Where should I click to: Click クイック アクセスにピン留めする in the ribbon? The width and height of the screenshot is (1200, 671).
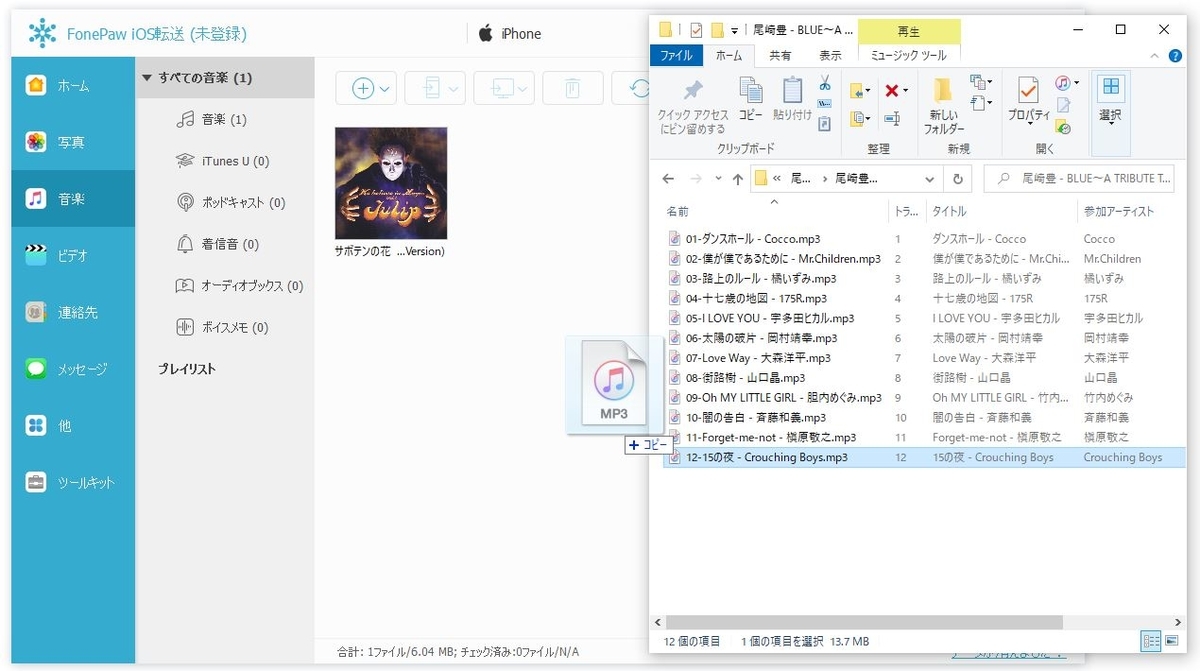click(693, 107)
